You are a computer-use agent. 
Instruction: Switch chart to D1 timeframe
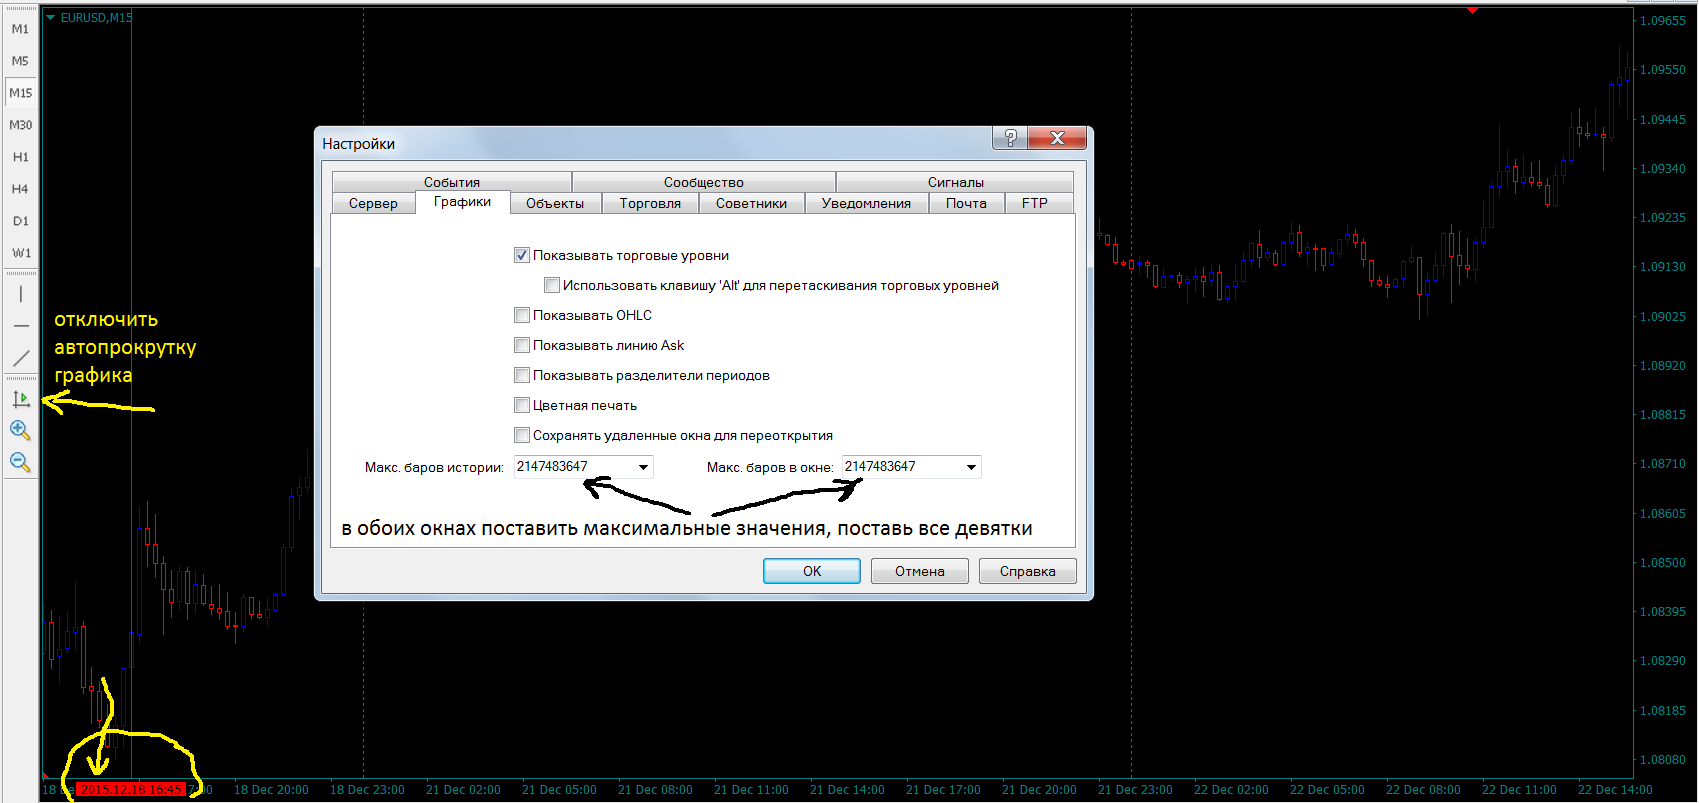20,221
